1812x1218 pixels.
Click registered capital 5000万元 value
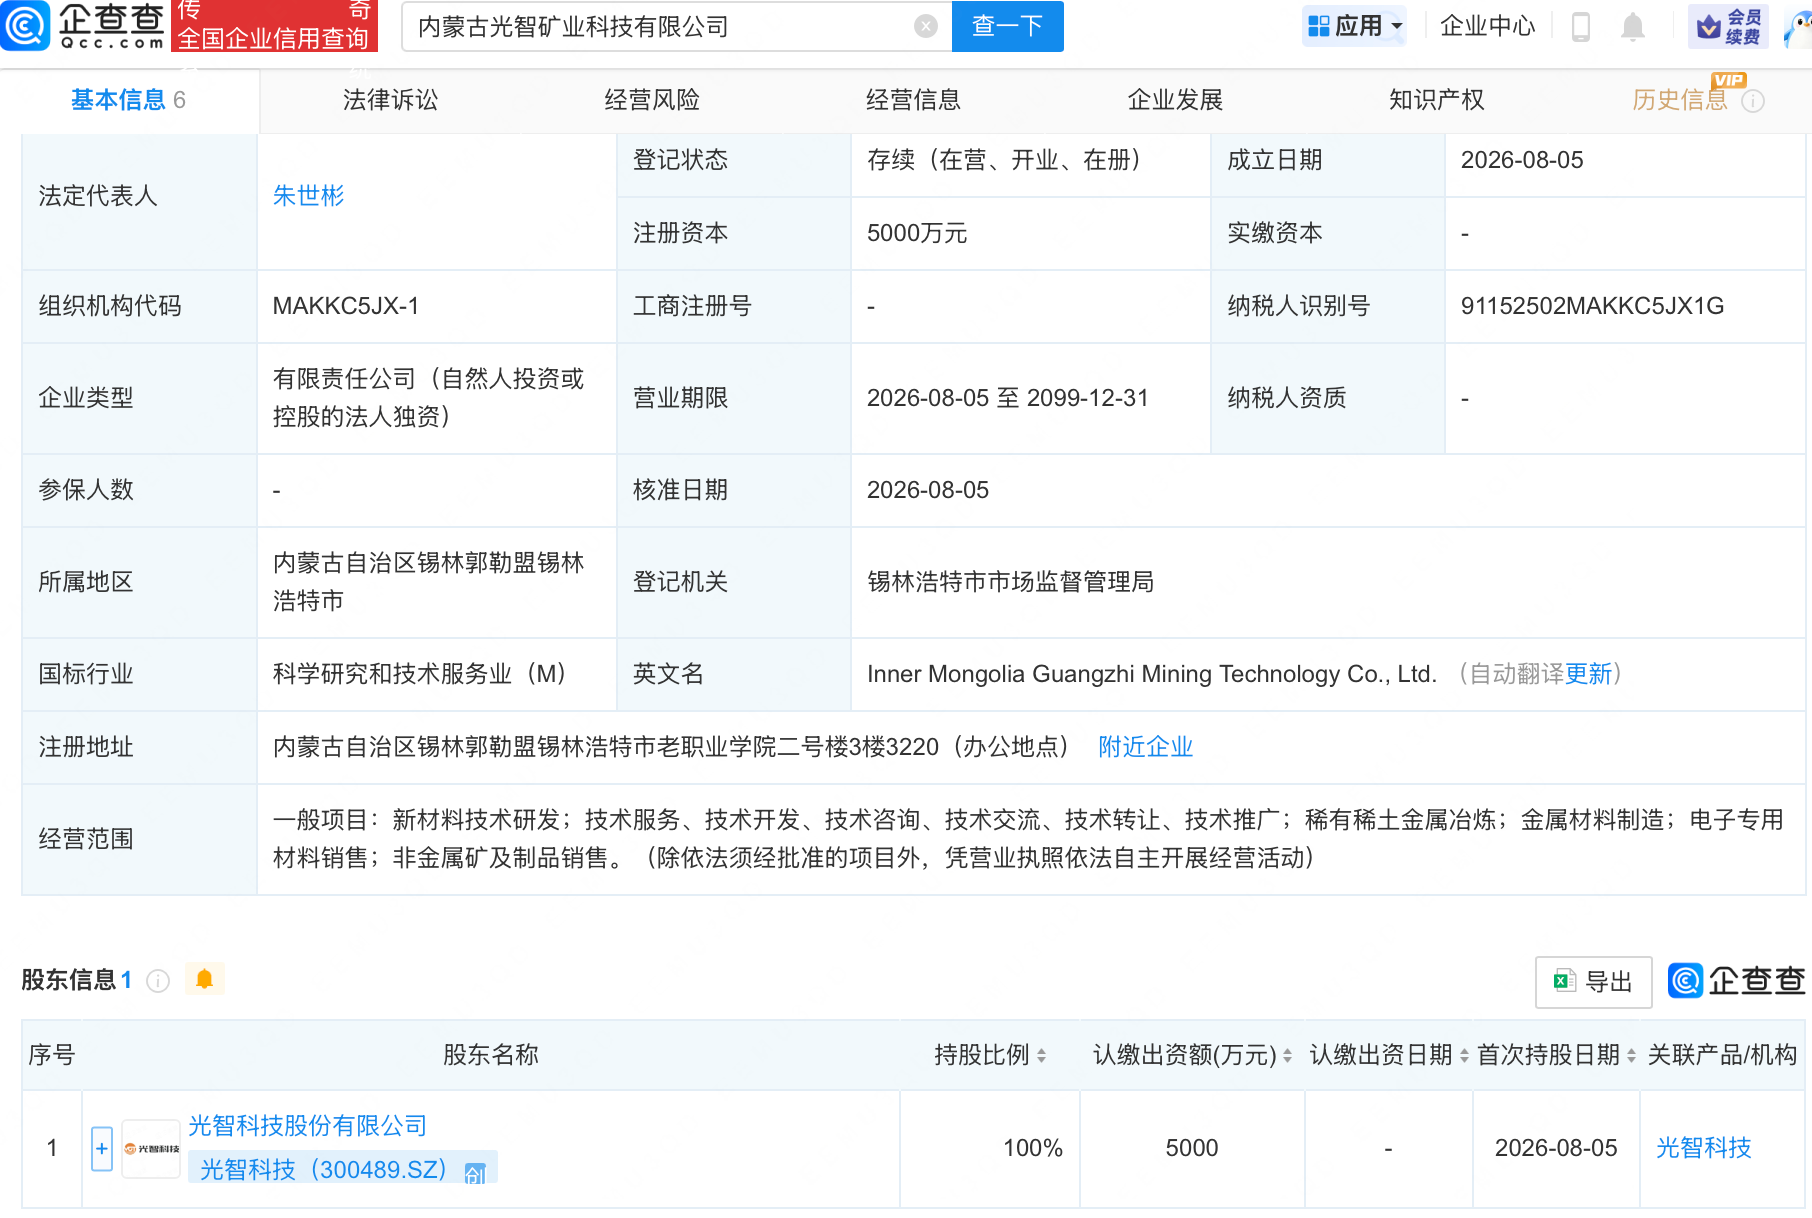click(917, 233)
